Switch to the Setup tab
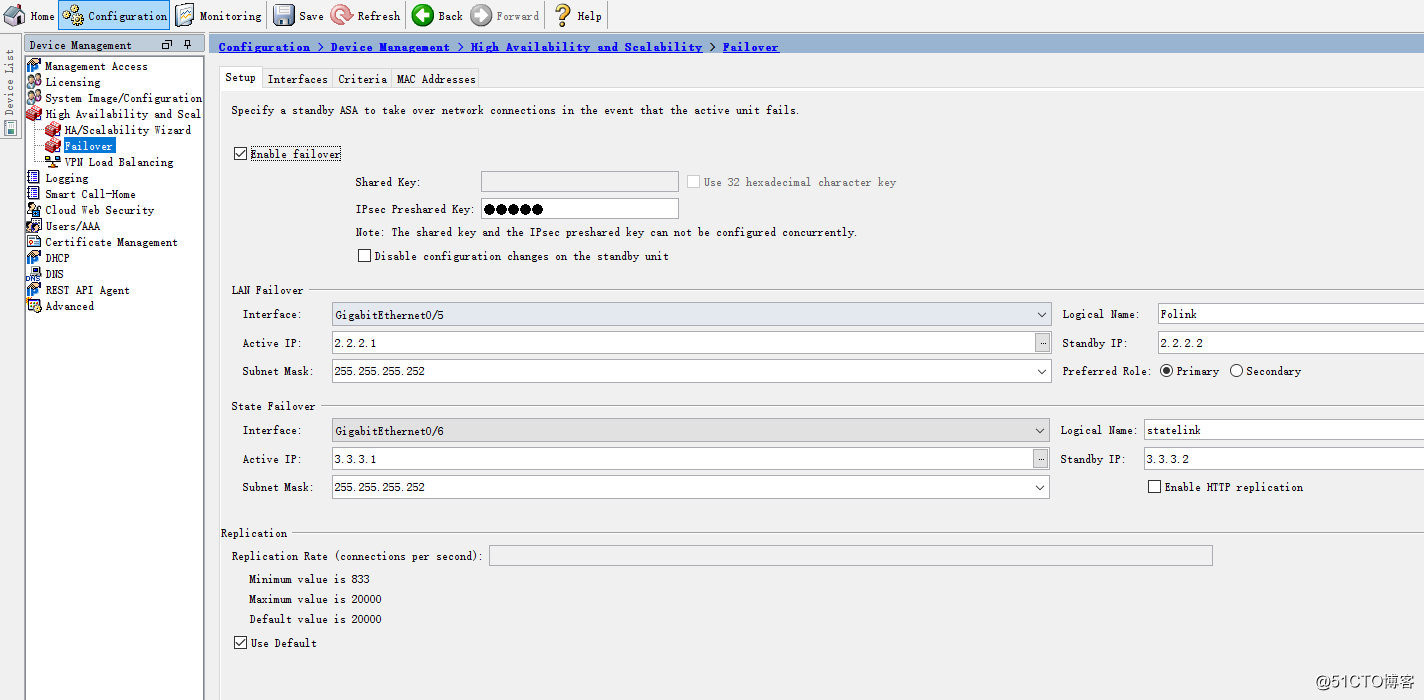Image resolution: width=1424 pixels, height=700 pixels. pos(240,78)
